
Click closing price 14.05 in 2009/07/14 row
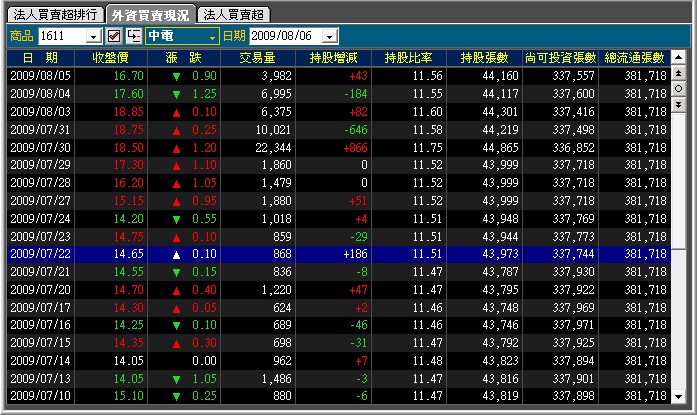tap(128, 361)
